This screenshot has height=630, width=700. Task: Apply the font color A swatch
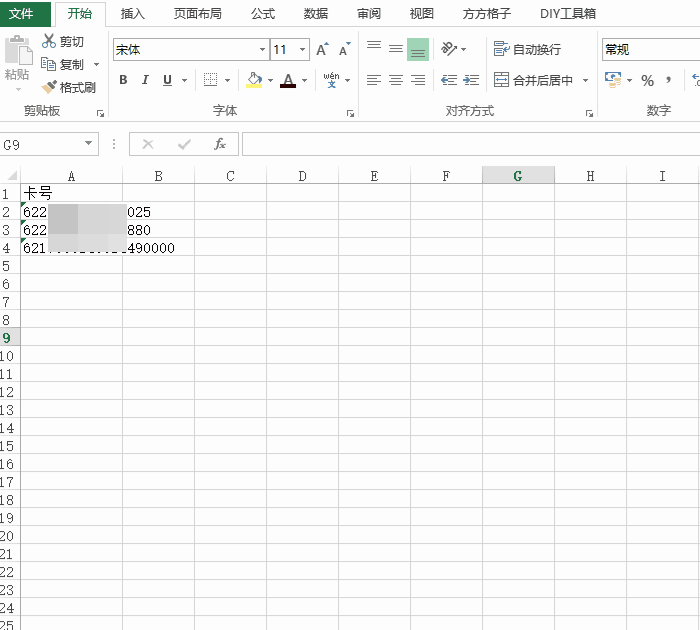click(288, 80)
